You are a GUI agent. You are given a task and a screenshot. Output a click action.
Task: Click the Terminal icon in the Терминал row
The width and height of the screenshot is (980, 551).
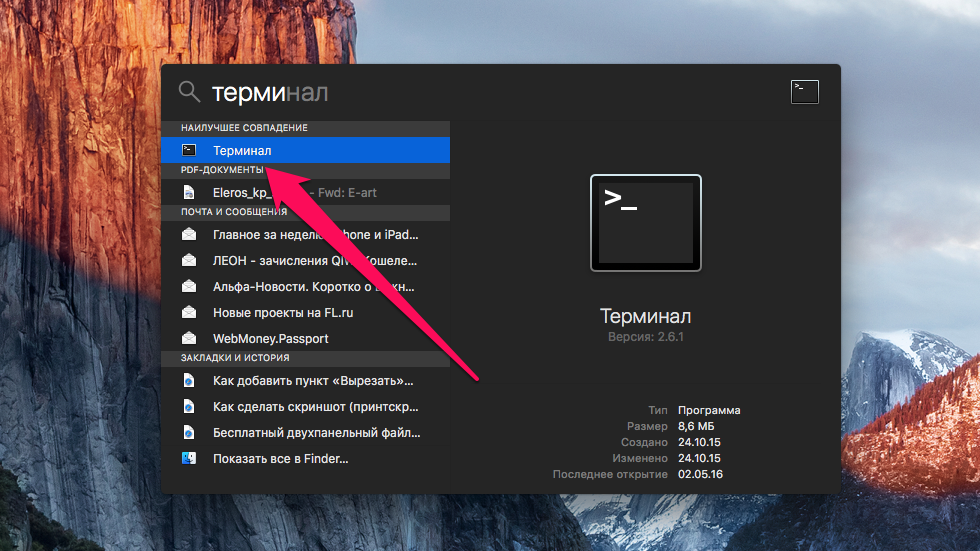pyautogui.click(x=189, y=150)
